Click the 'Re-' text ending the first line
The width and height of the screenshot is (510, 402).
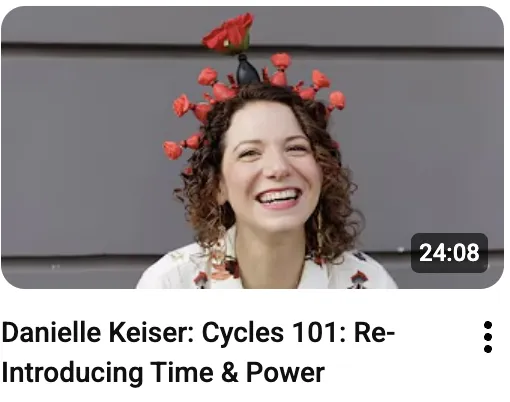375,333
